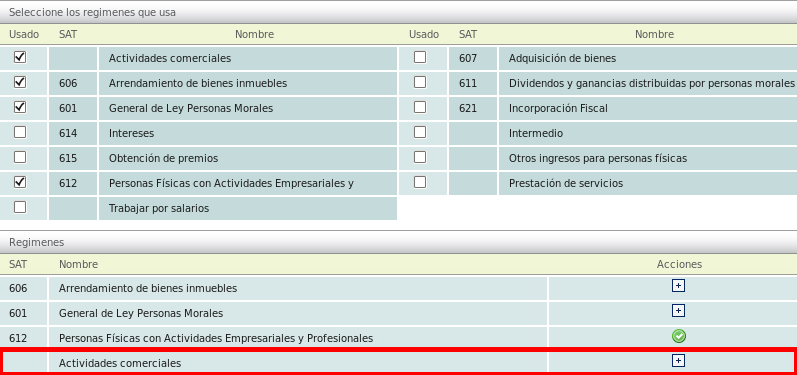Check the Obtención de premios box
The image size is (797, 375).
(20, 157)
